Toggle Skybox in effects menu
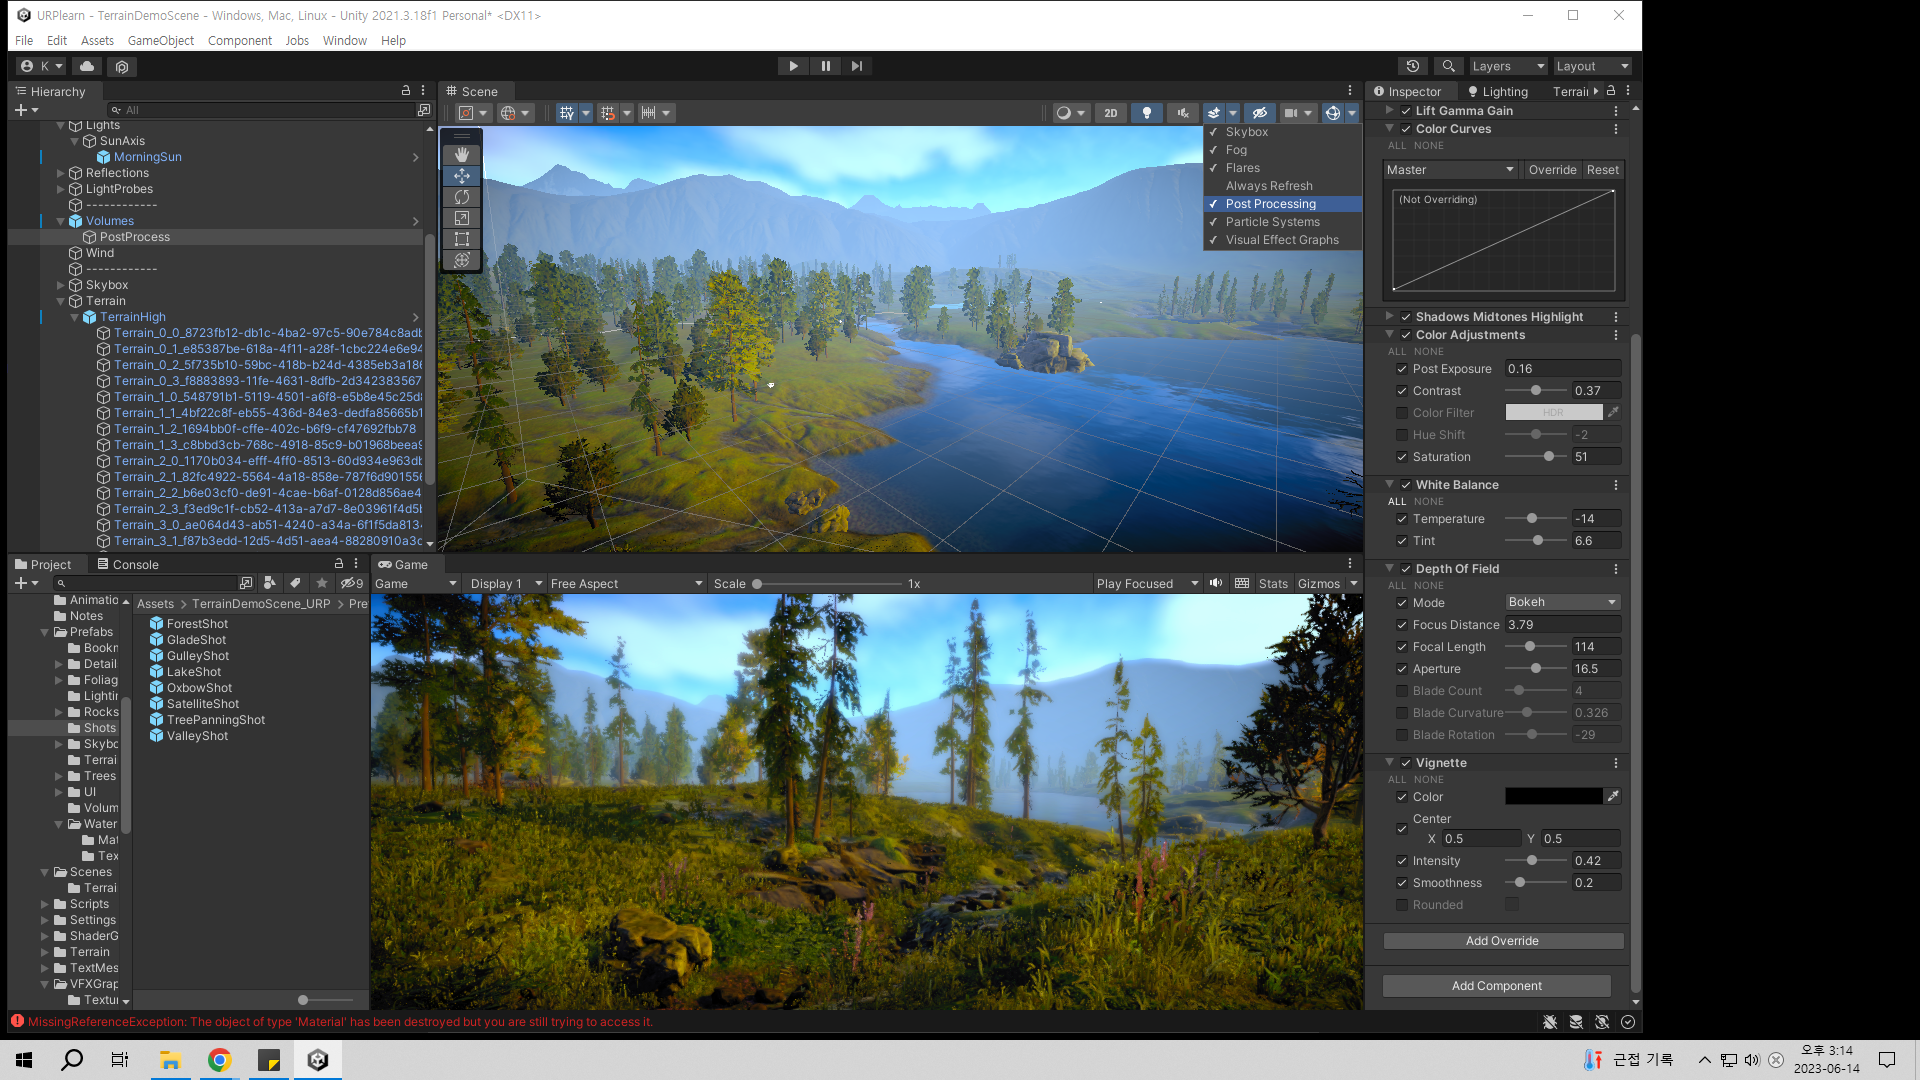Viewport: 1920px width, 1080px height. 1282,132
